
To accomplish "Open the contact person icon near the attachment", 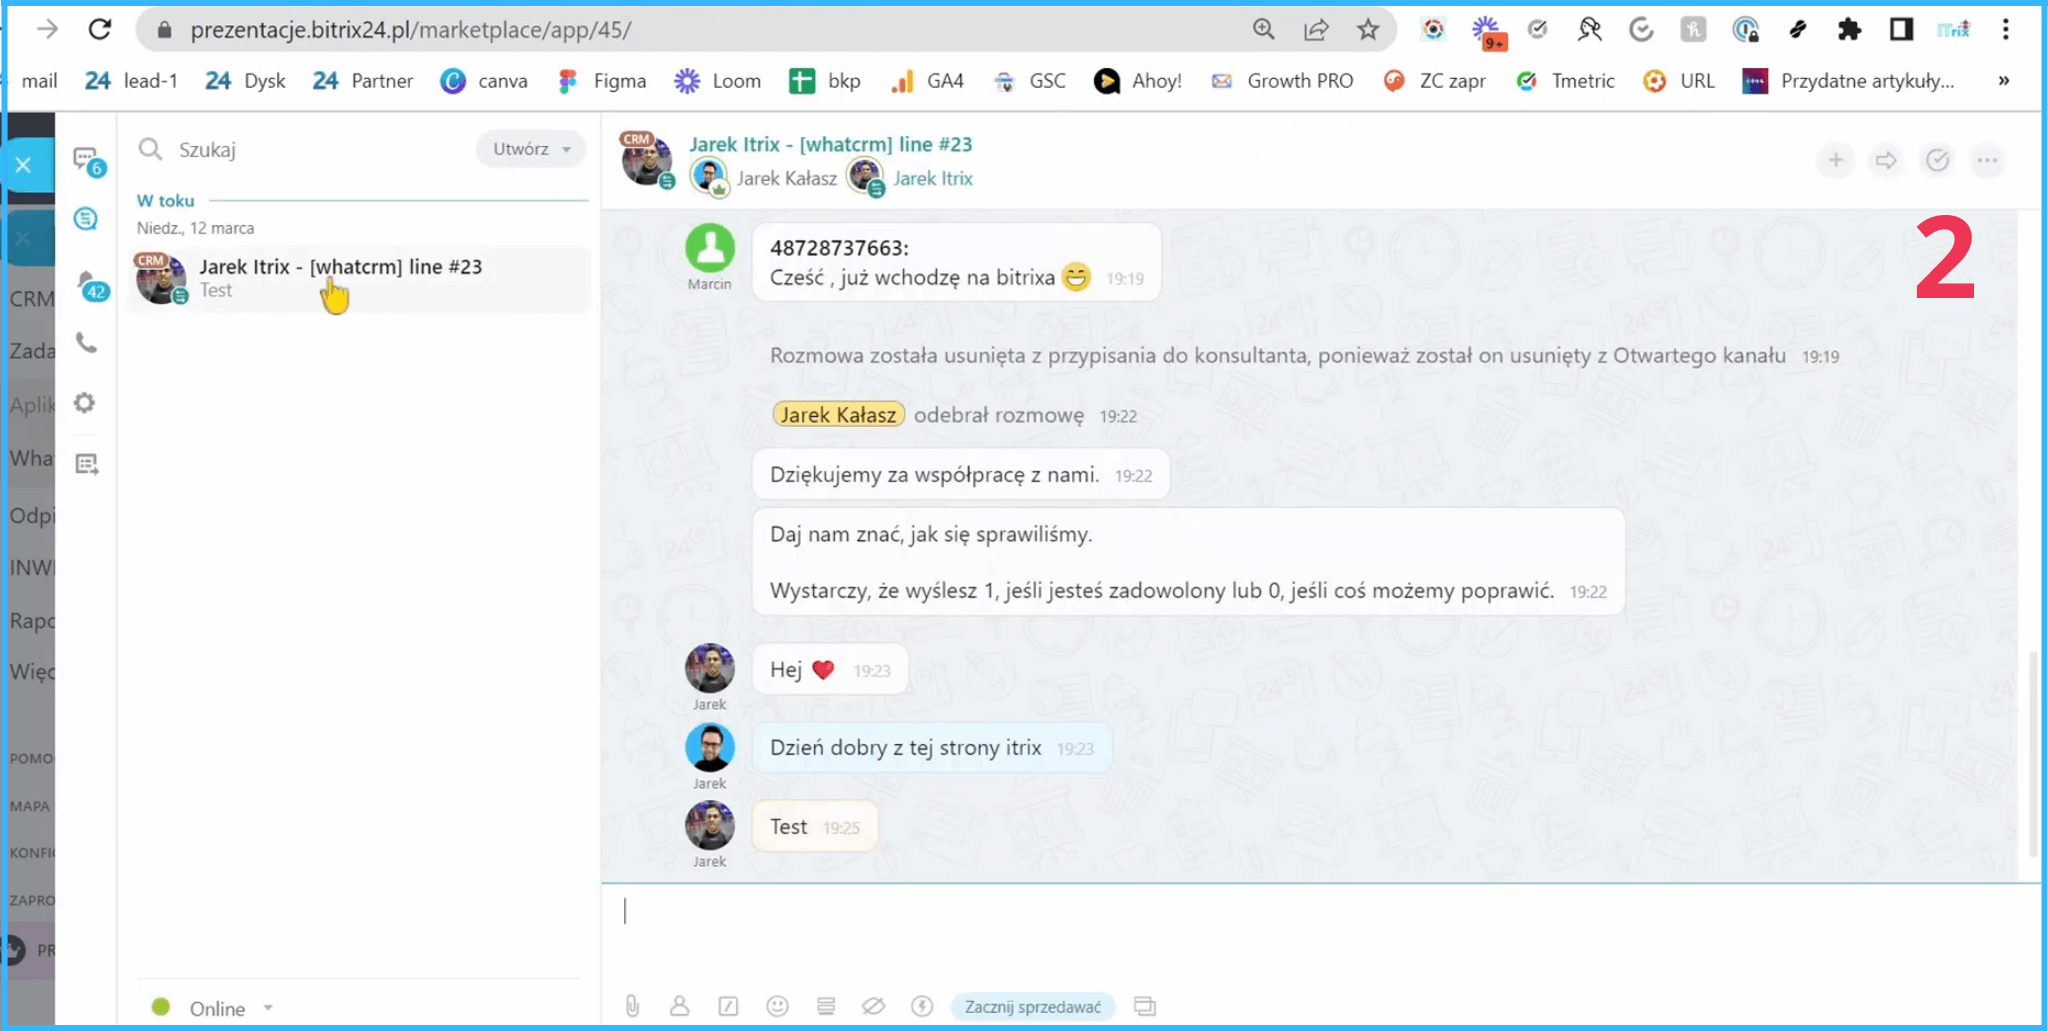I will click(680, 1007).
